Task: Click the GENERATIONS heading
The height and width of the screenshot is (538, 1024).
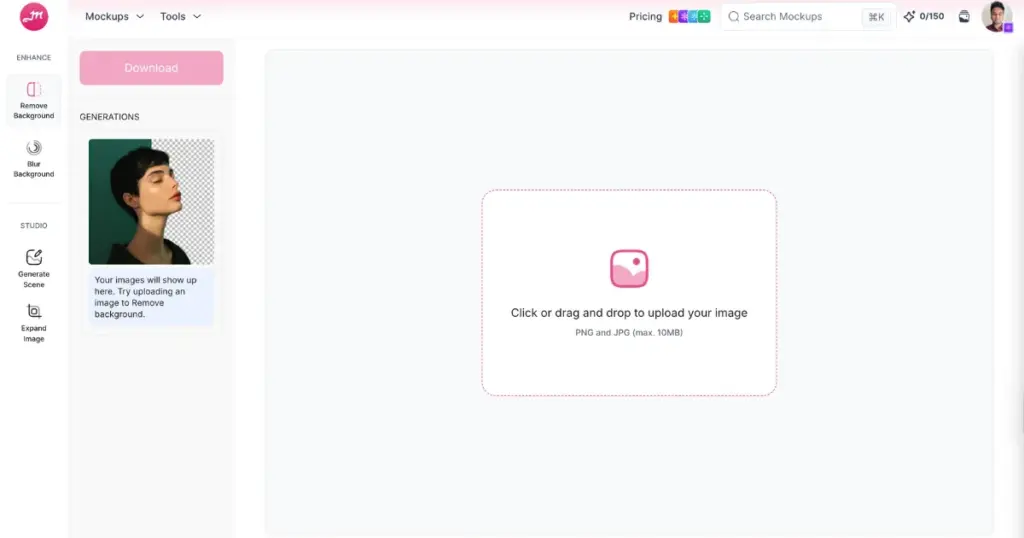Action: pos(109,117)
